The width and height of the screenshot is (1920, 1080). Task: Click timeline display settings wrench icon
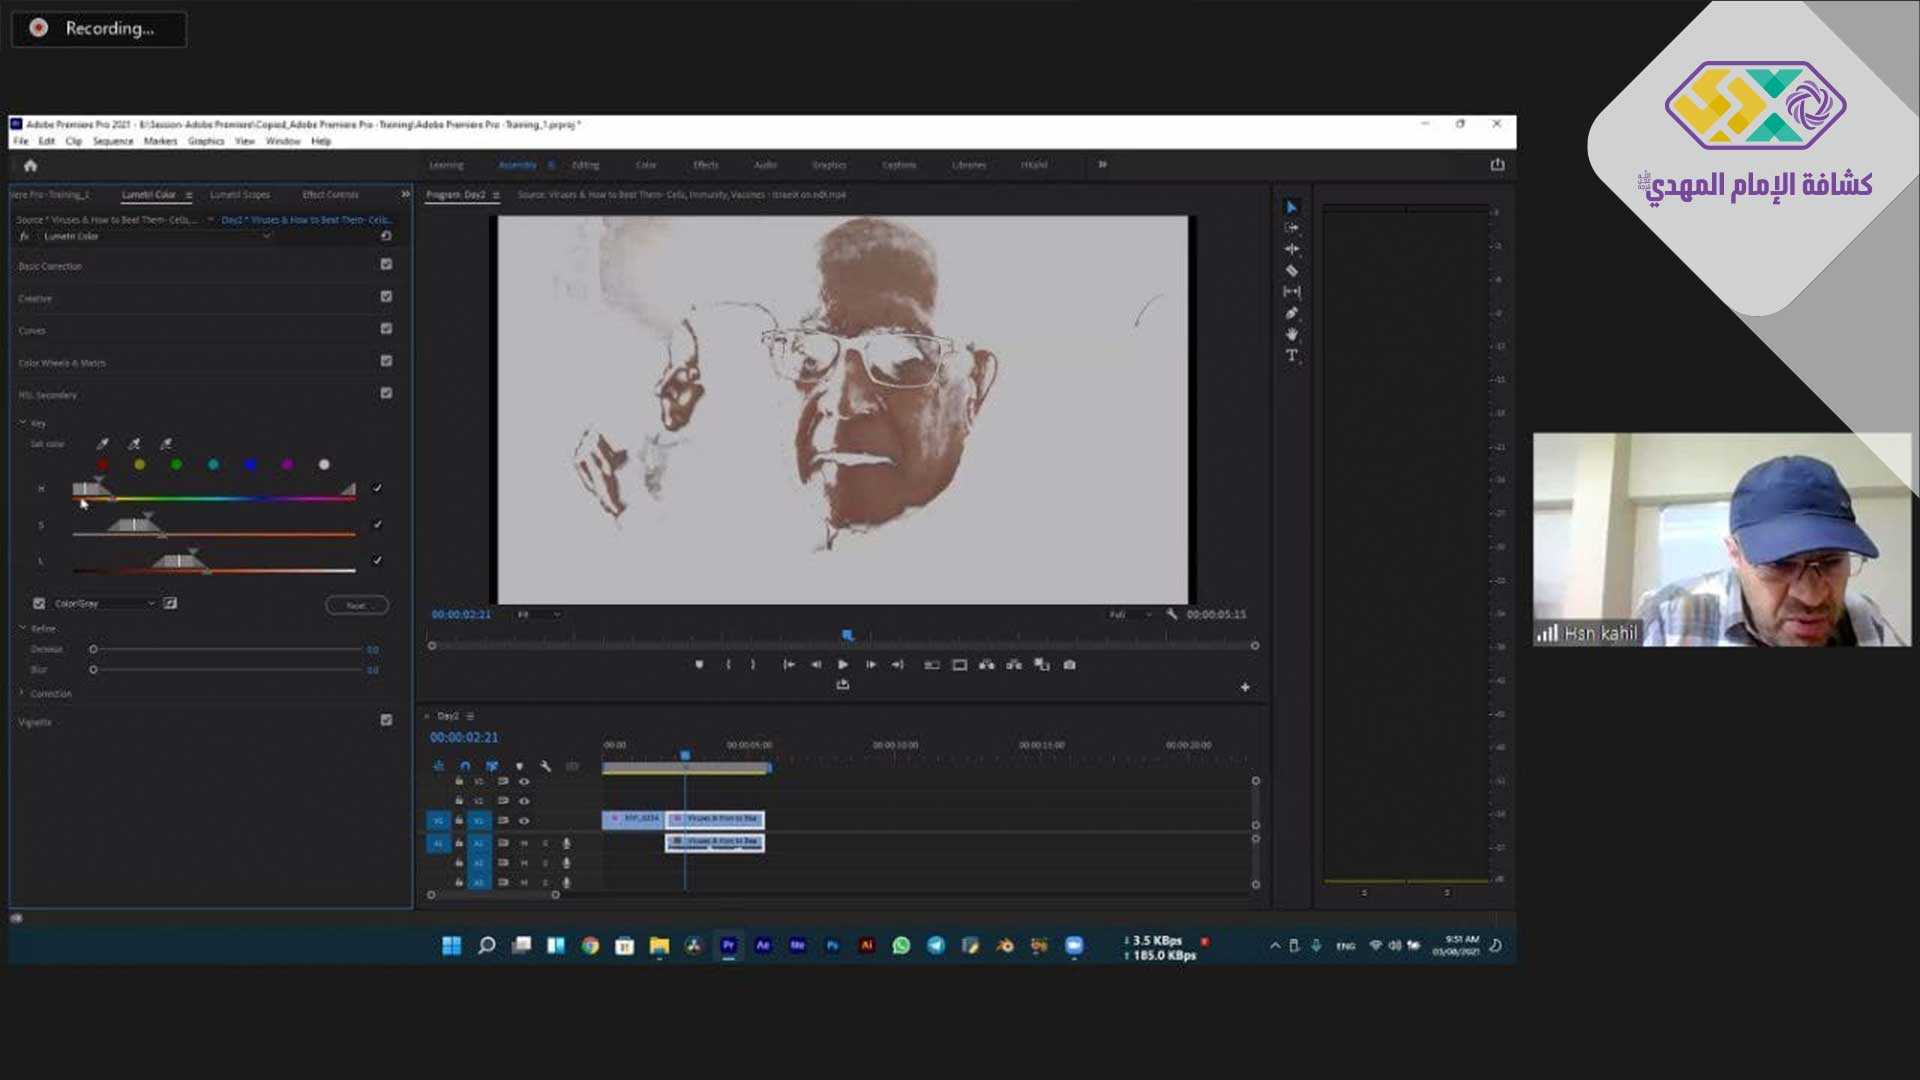[x=545, y=766]
